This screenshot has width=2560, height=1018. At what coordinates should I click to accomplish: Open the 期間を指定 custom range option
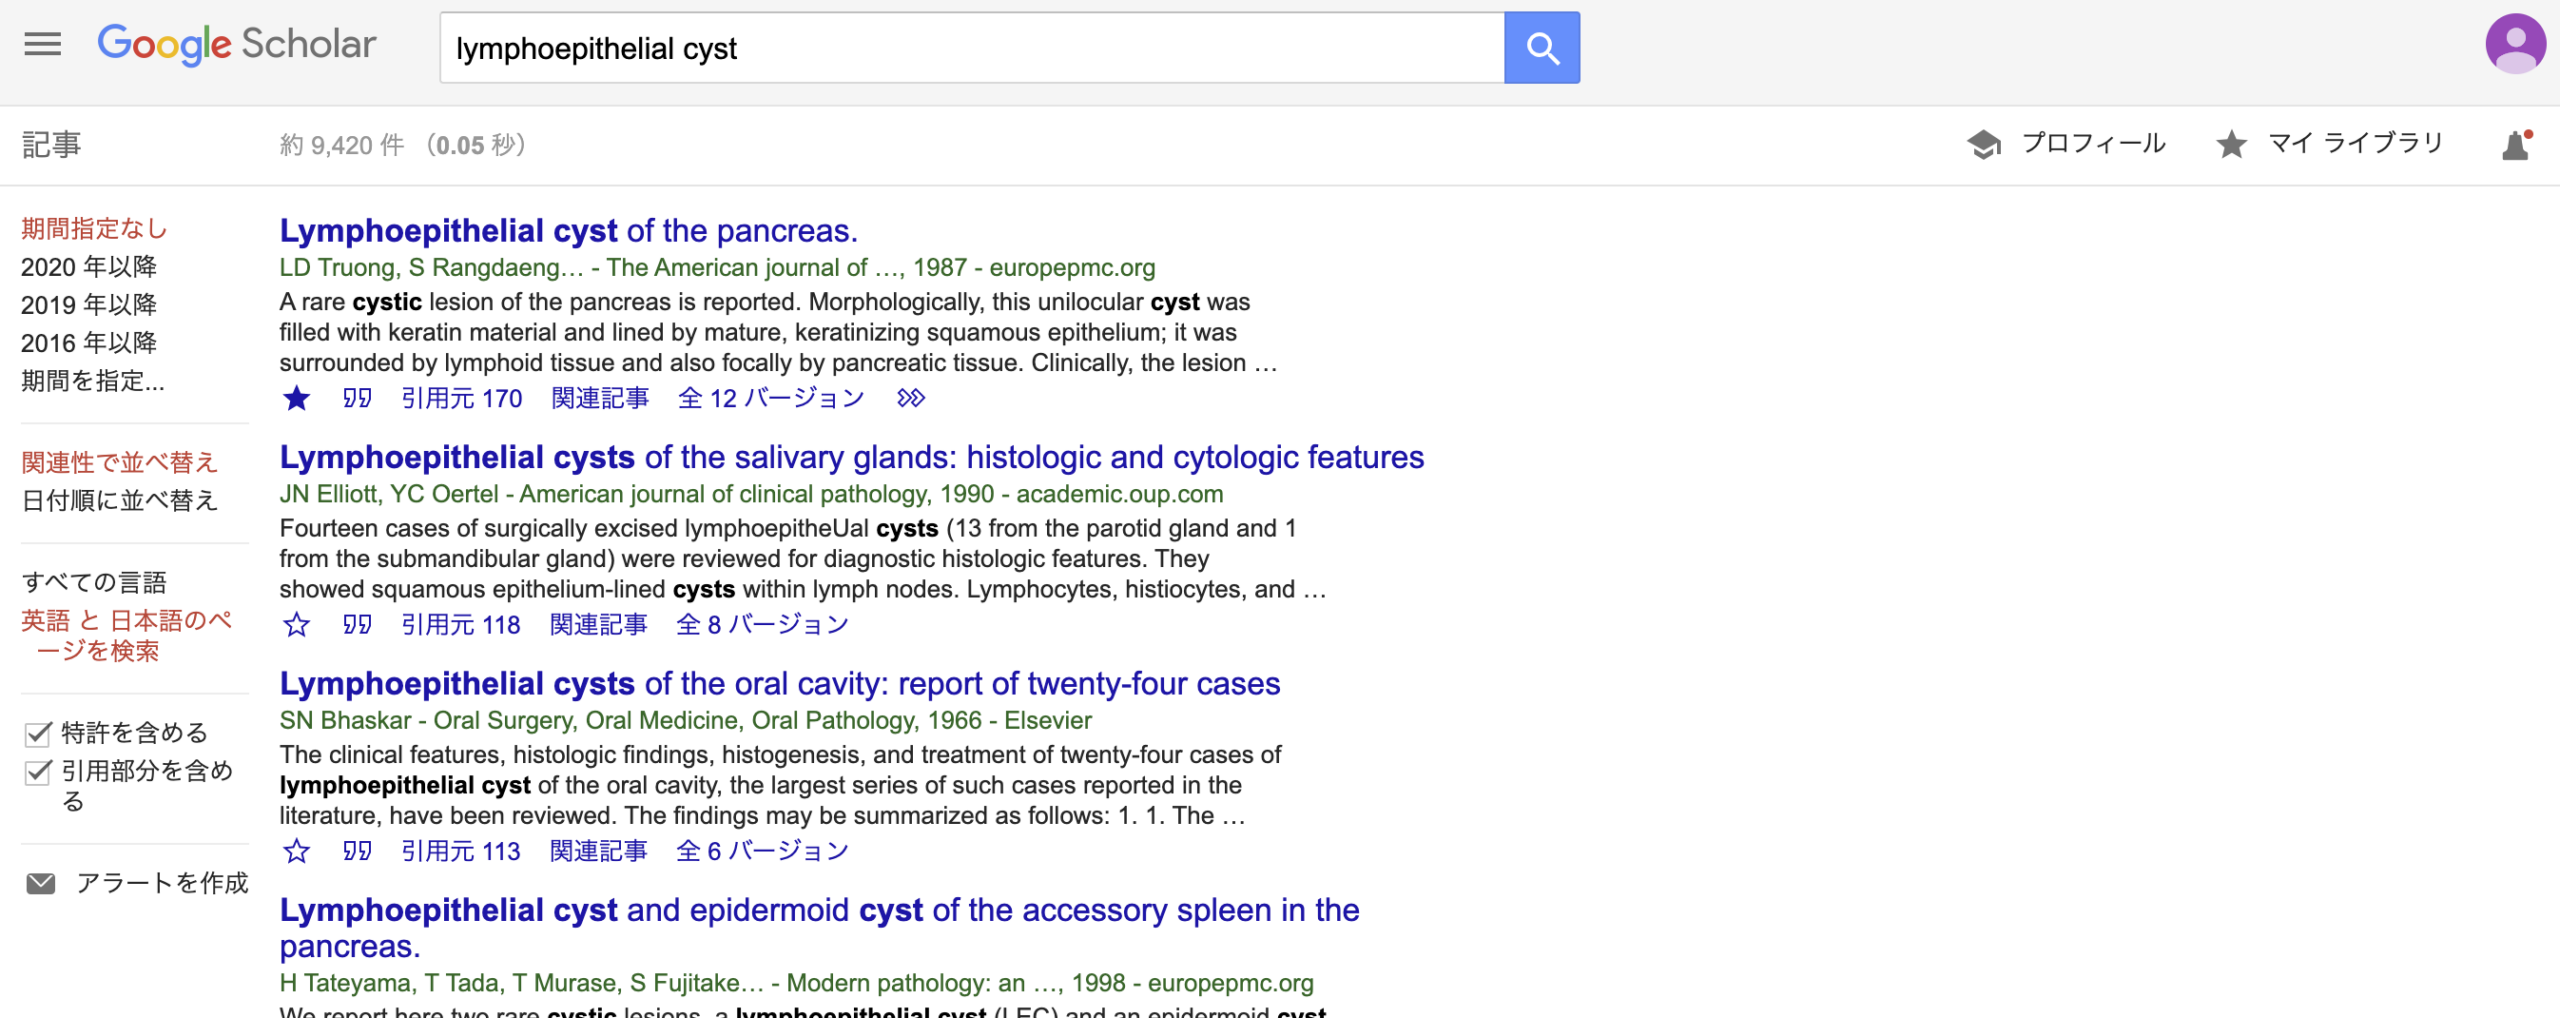click(x=92, y=381)
